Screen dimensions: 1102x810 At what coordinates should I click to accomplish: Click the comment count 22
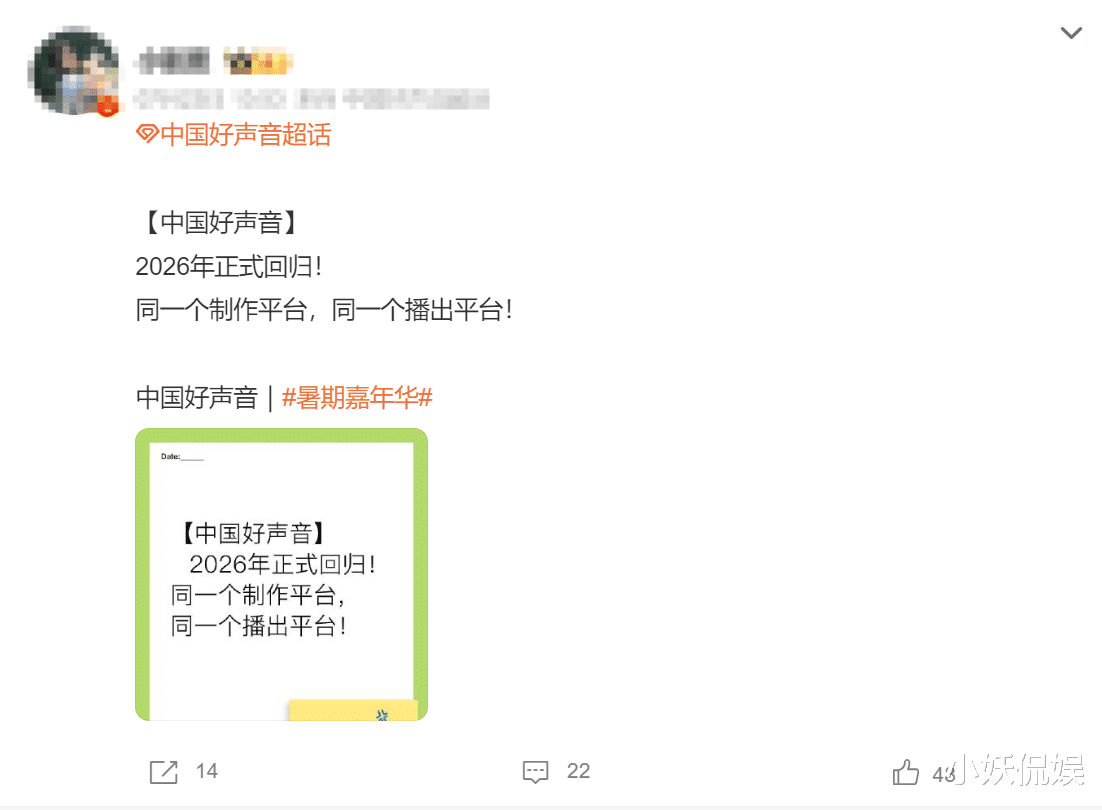coord(578,771)
